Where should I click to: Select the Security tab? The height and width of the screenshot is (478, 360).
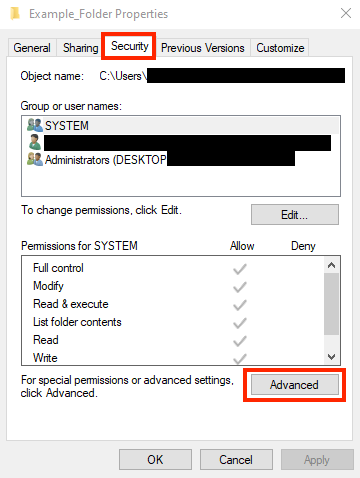pos(129,46)
